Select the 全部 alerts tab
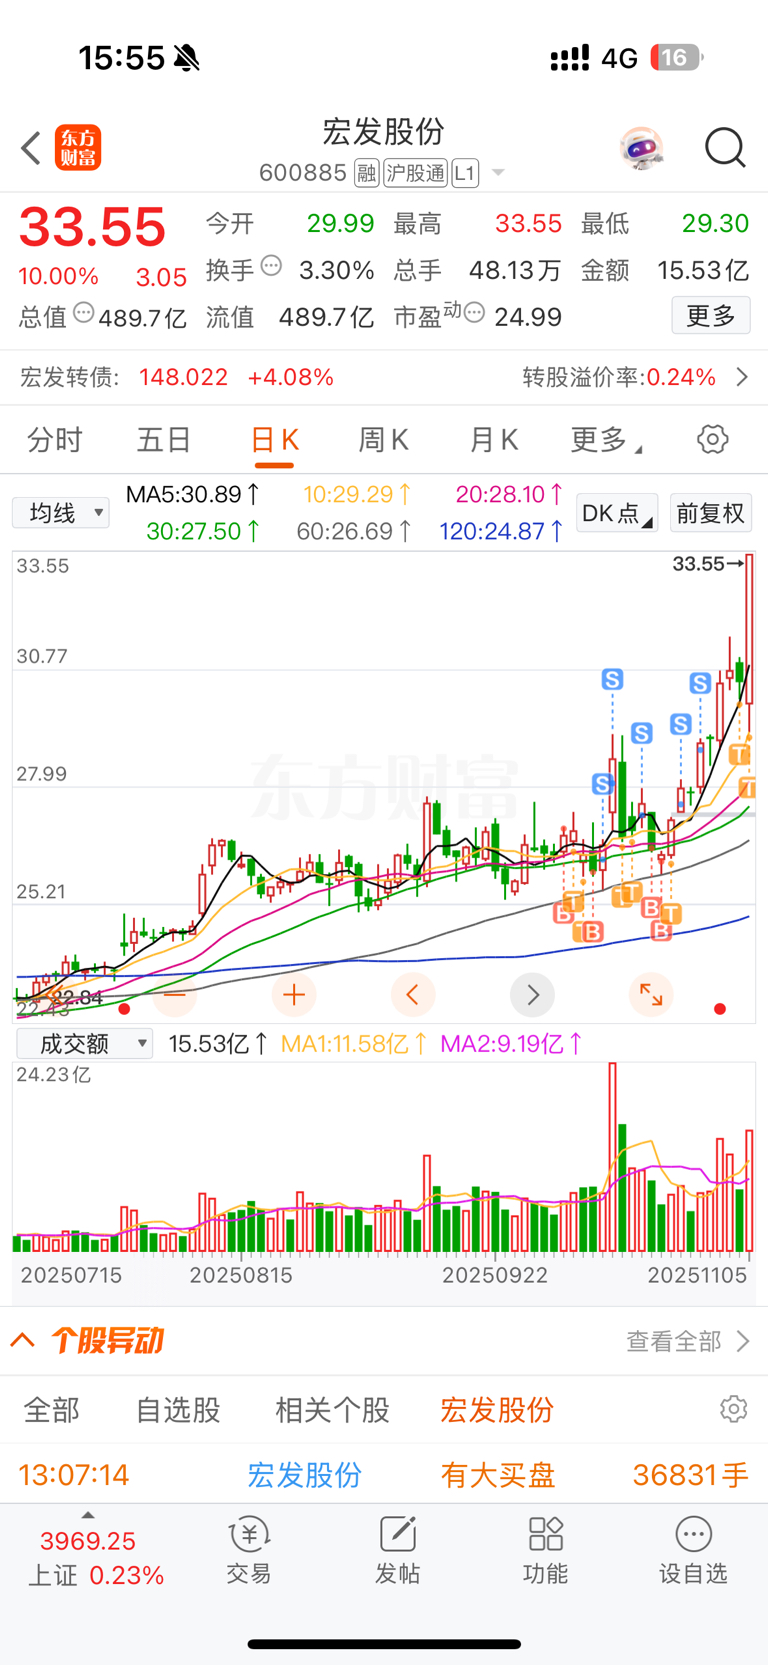The width and height of the screenshot is (769, 1665). pyautogui.click(x=52, y=1410)
